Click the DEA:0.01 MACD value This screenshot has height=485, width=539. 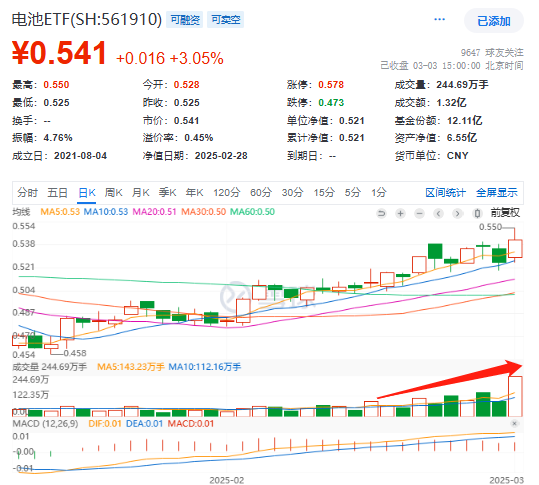coord(144,423)
